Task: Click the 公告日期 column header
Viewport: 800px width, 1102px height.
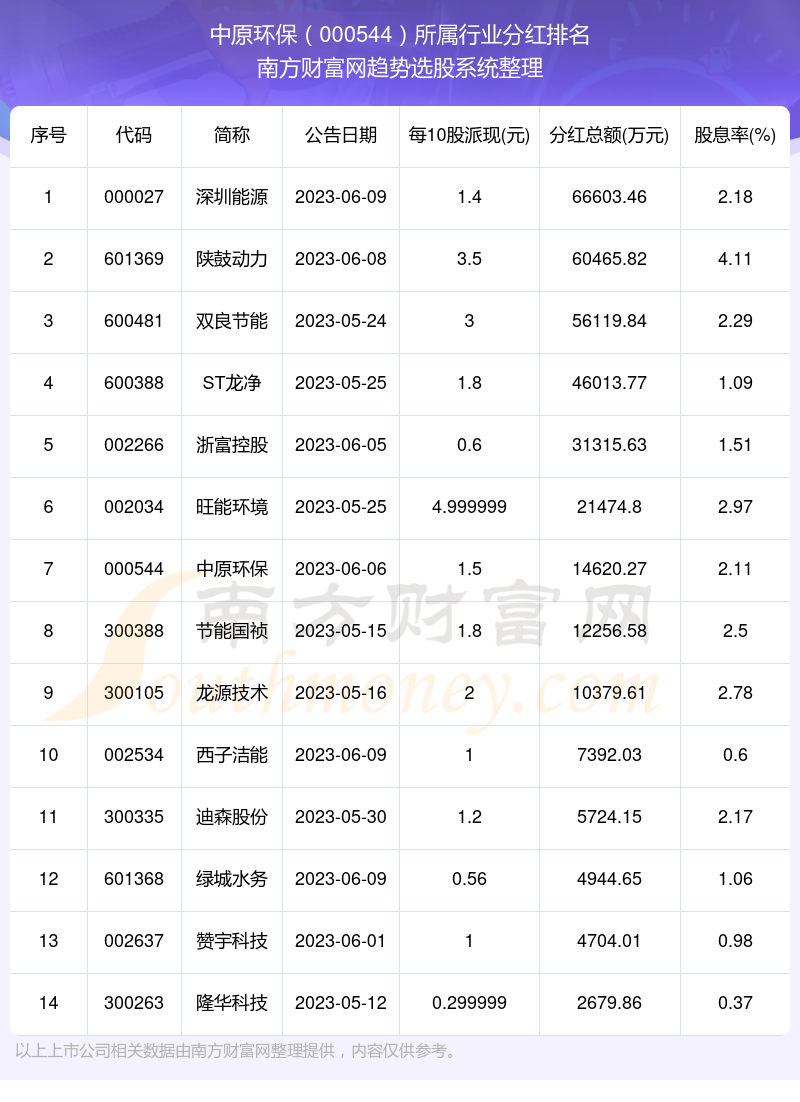Action: (341, 136)
